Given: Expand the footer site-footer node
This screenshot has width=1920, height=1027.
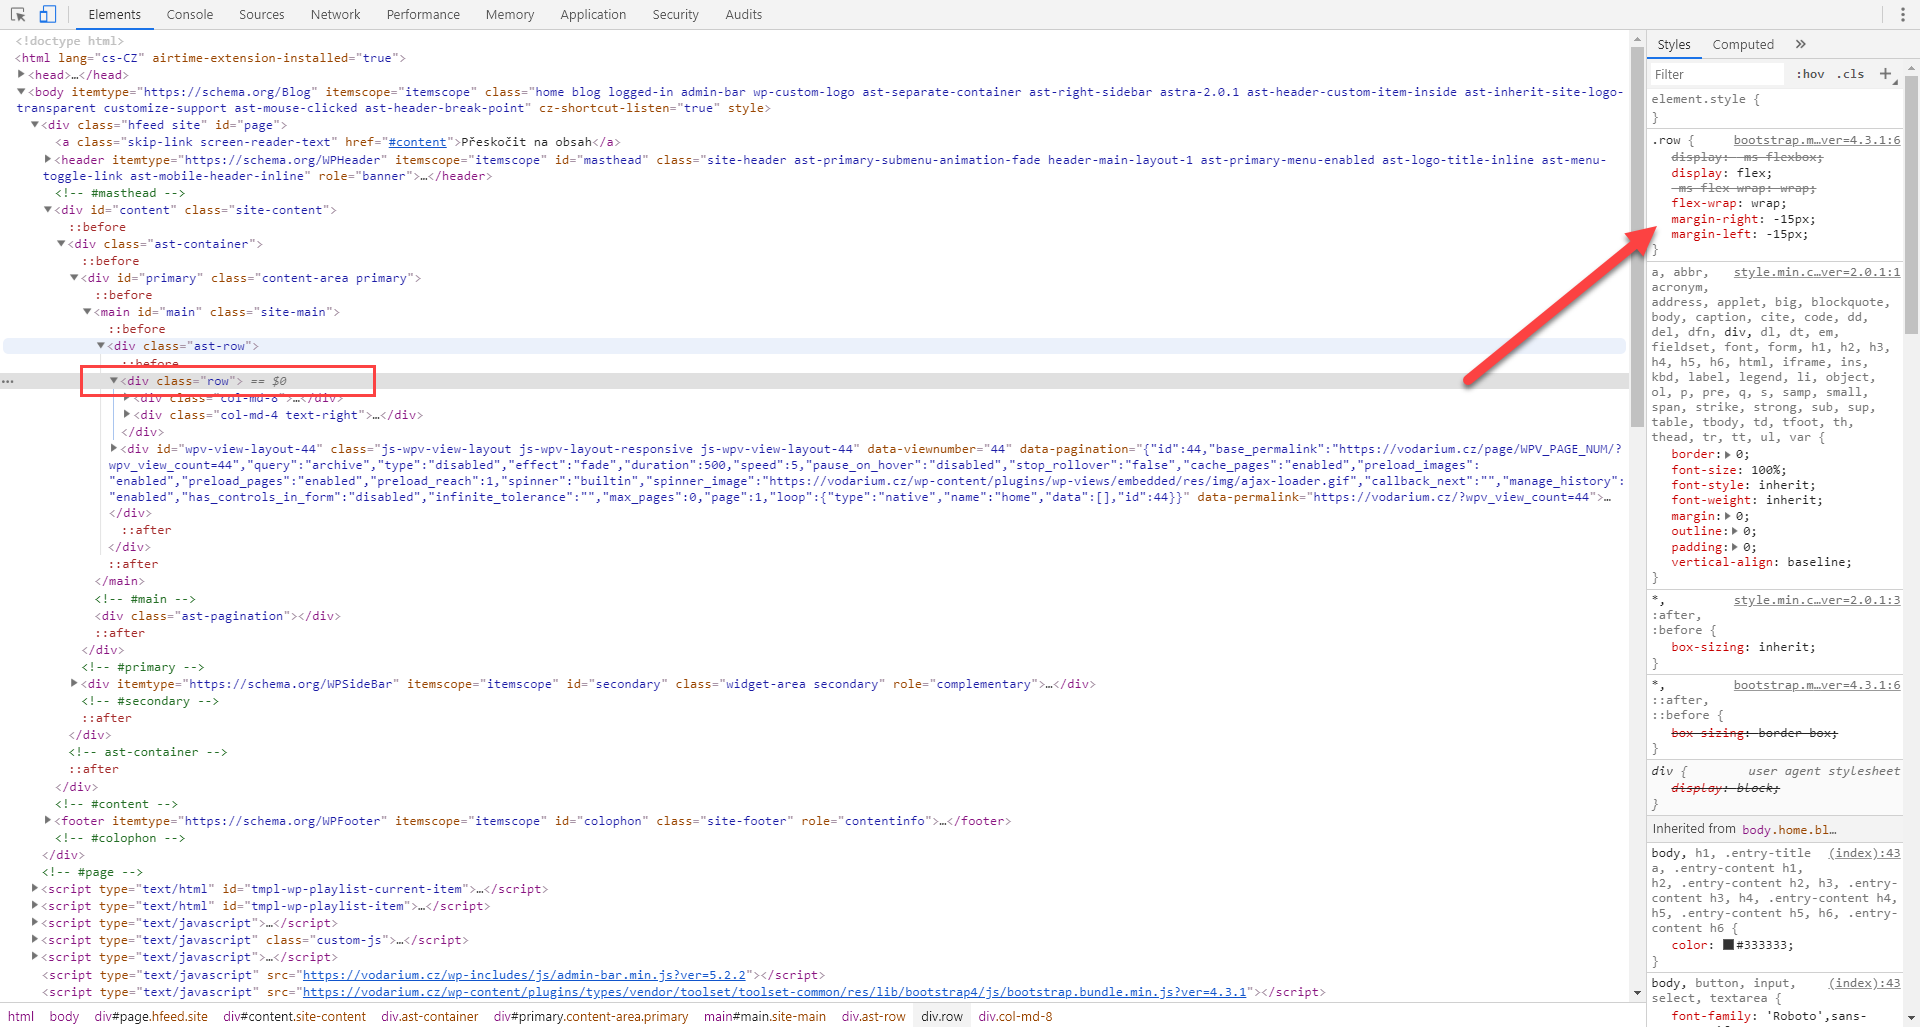Looking at the screenshot, I should (x=48, y=821).
